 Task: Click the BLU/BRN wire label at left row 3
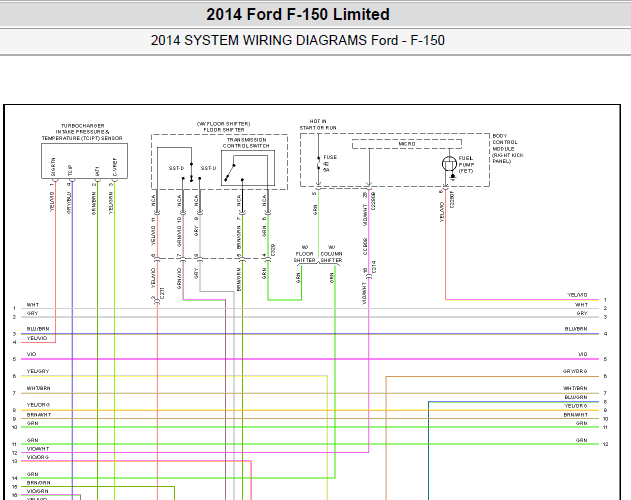38,329
